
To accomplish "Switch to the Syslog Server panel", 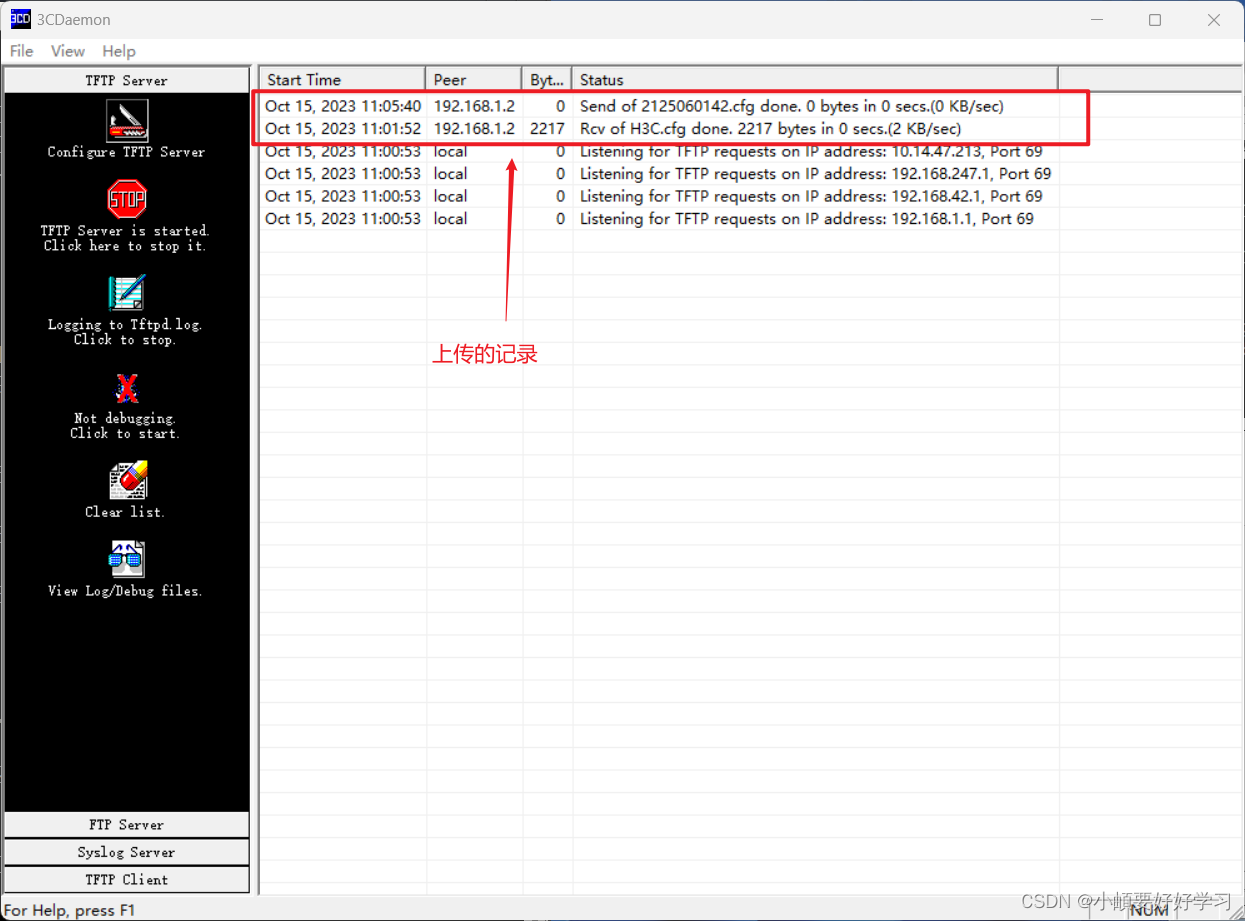I will 127,852.
